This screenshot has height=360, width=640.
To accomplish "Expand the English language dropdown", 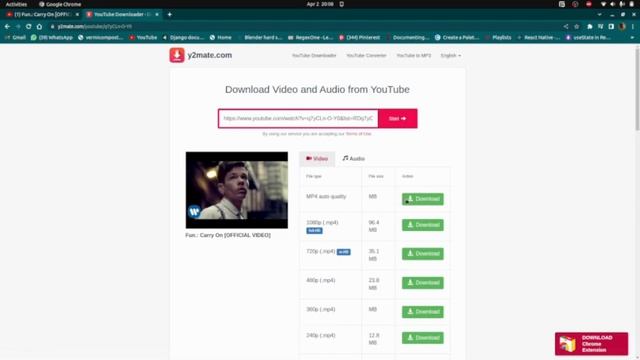I will click(451, 56).
